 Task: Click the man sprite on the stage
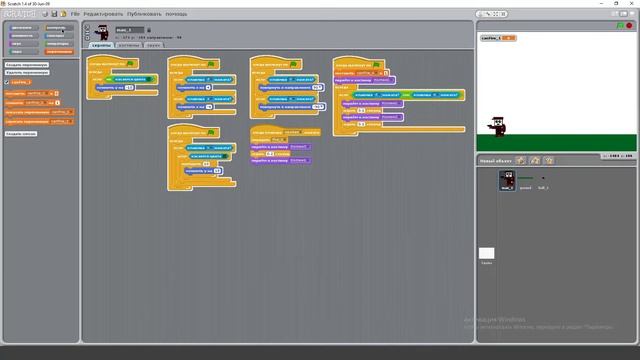[x=498, y=127]
